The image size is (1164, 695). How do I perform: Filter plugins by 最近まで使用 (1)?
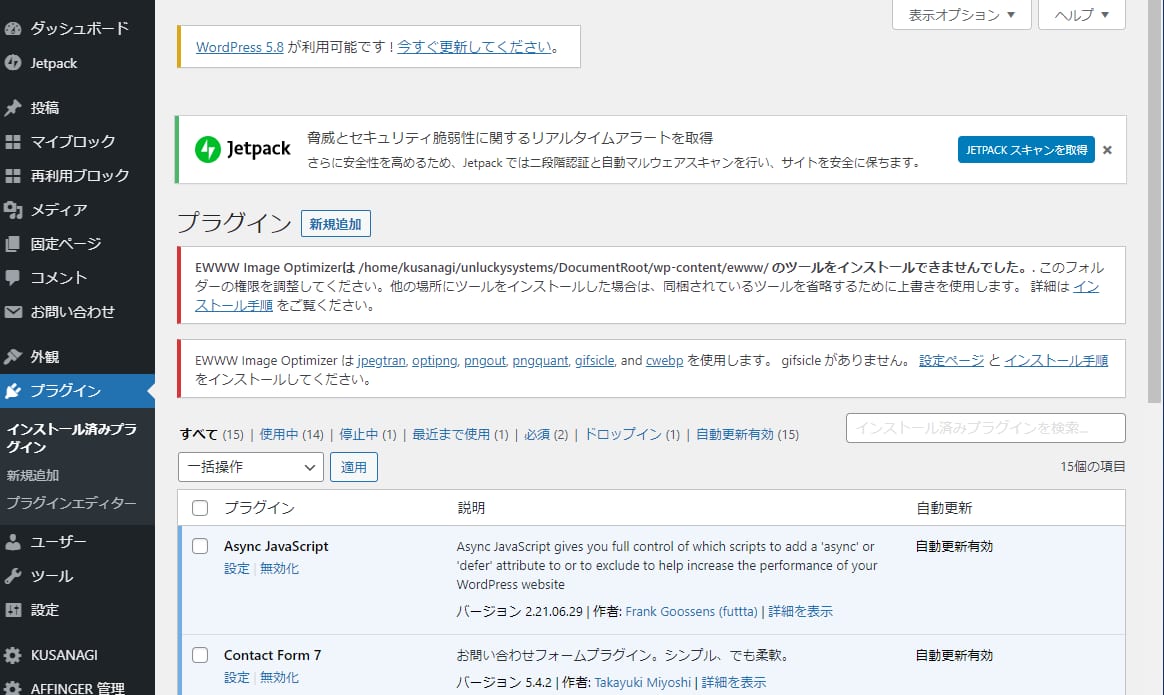pos(460,434)
